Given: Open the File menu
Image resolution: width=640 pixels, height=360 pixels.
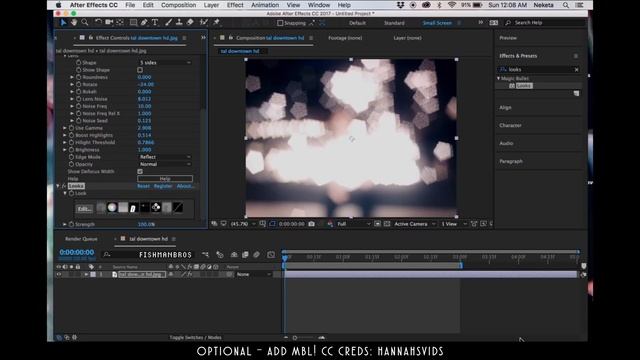Looking at the screenshot, I should click(130, 5).
